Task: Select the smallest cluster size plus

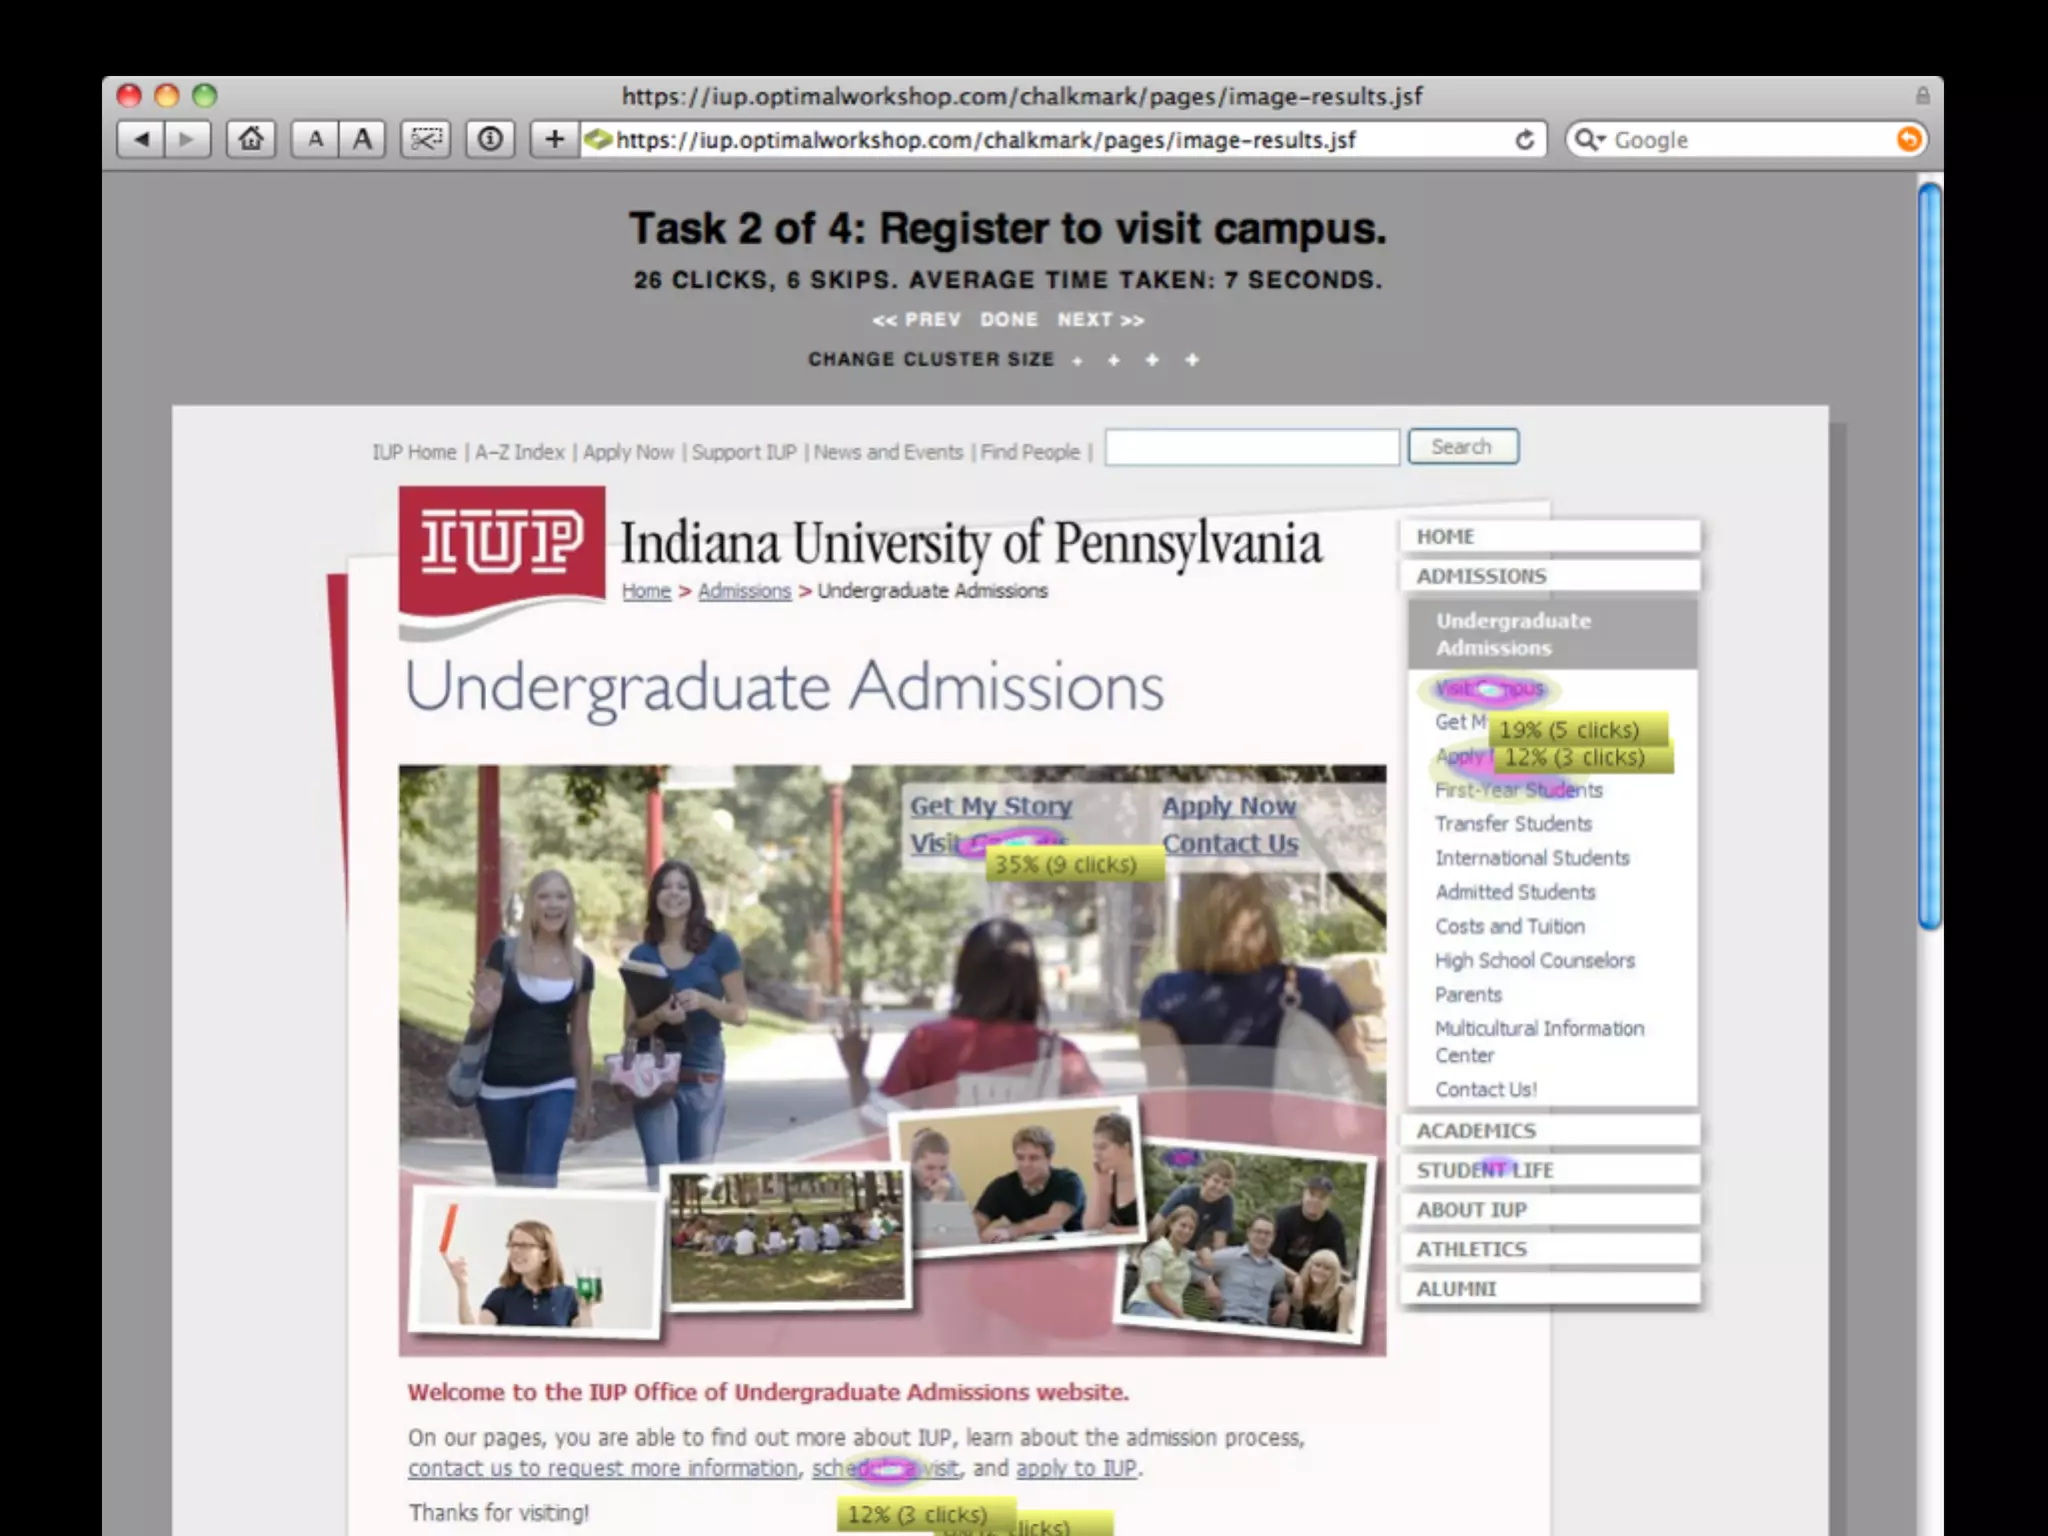Action: (1077, 361)
